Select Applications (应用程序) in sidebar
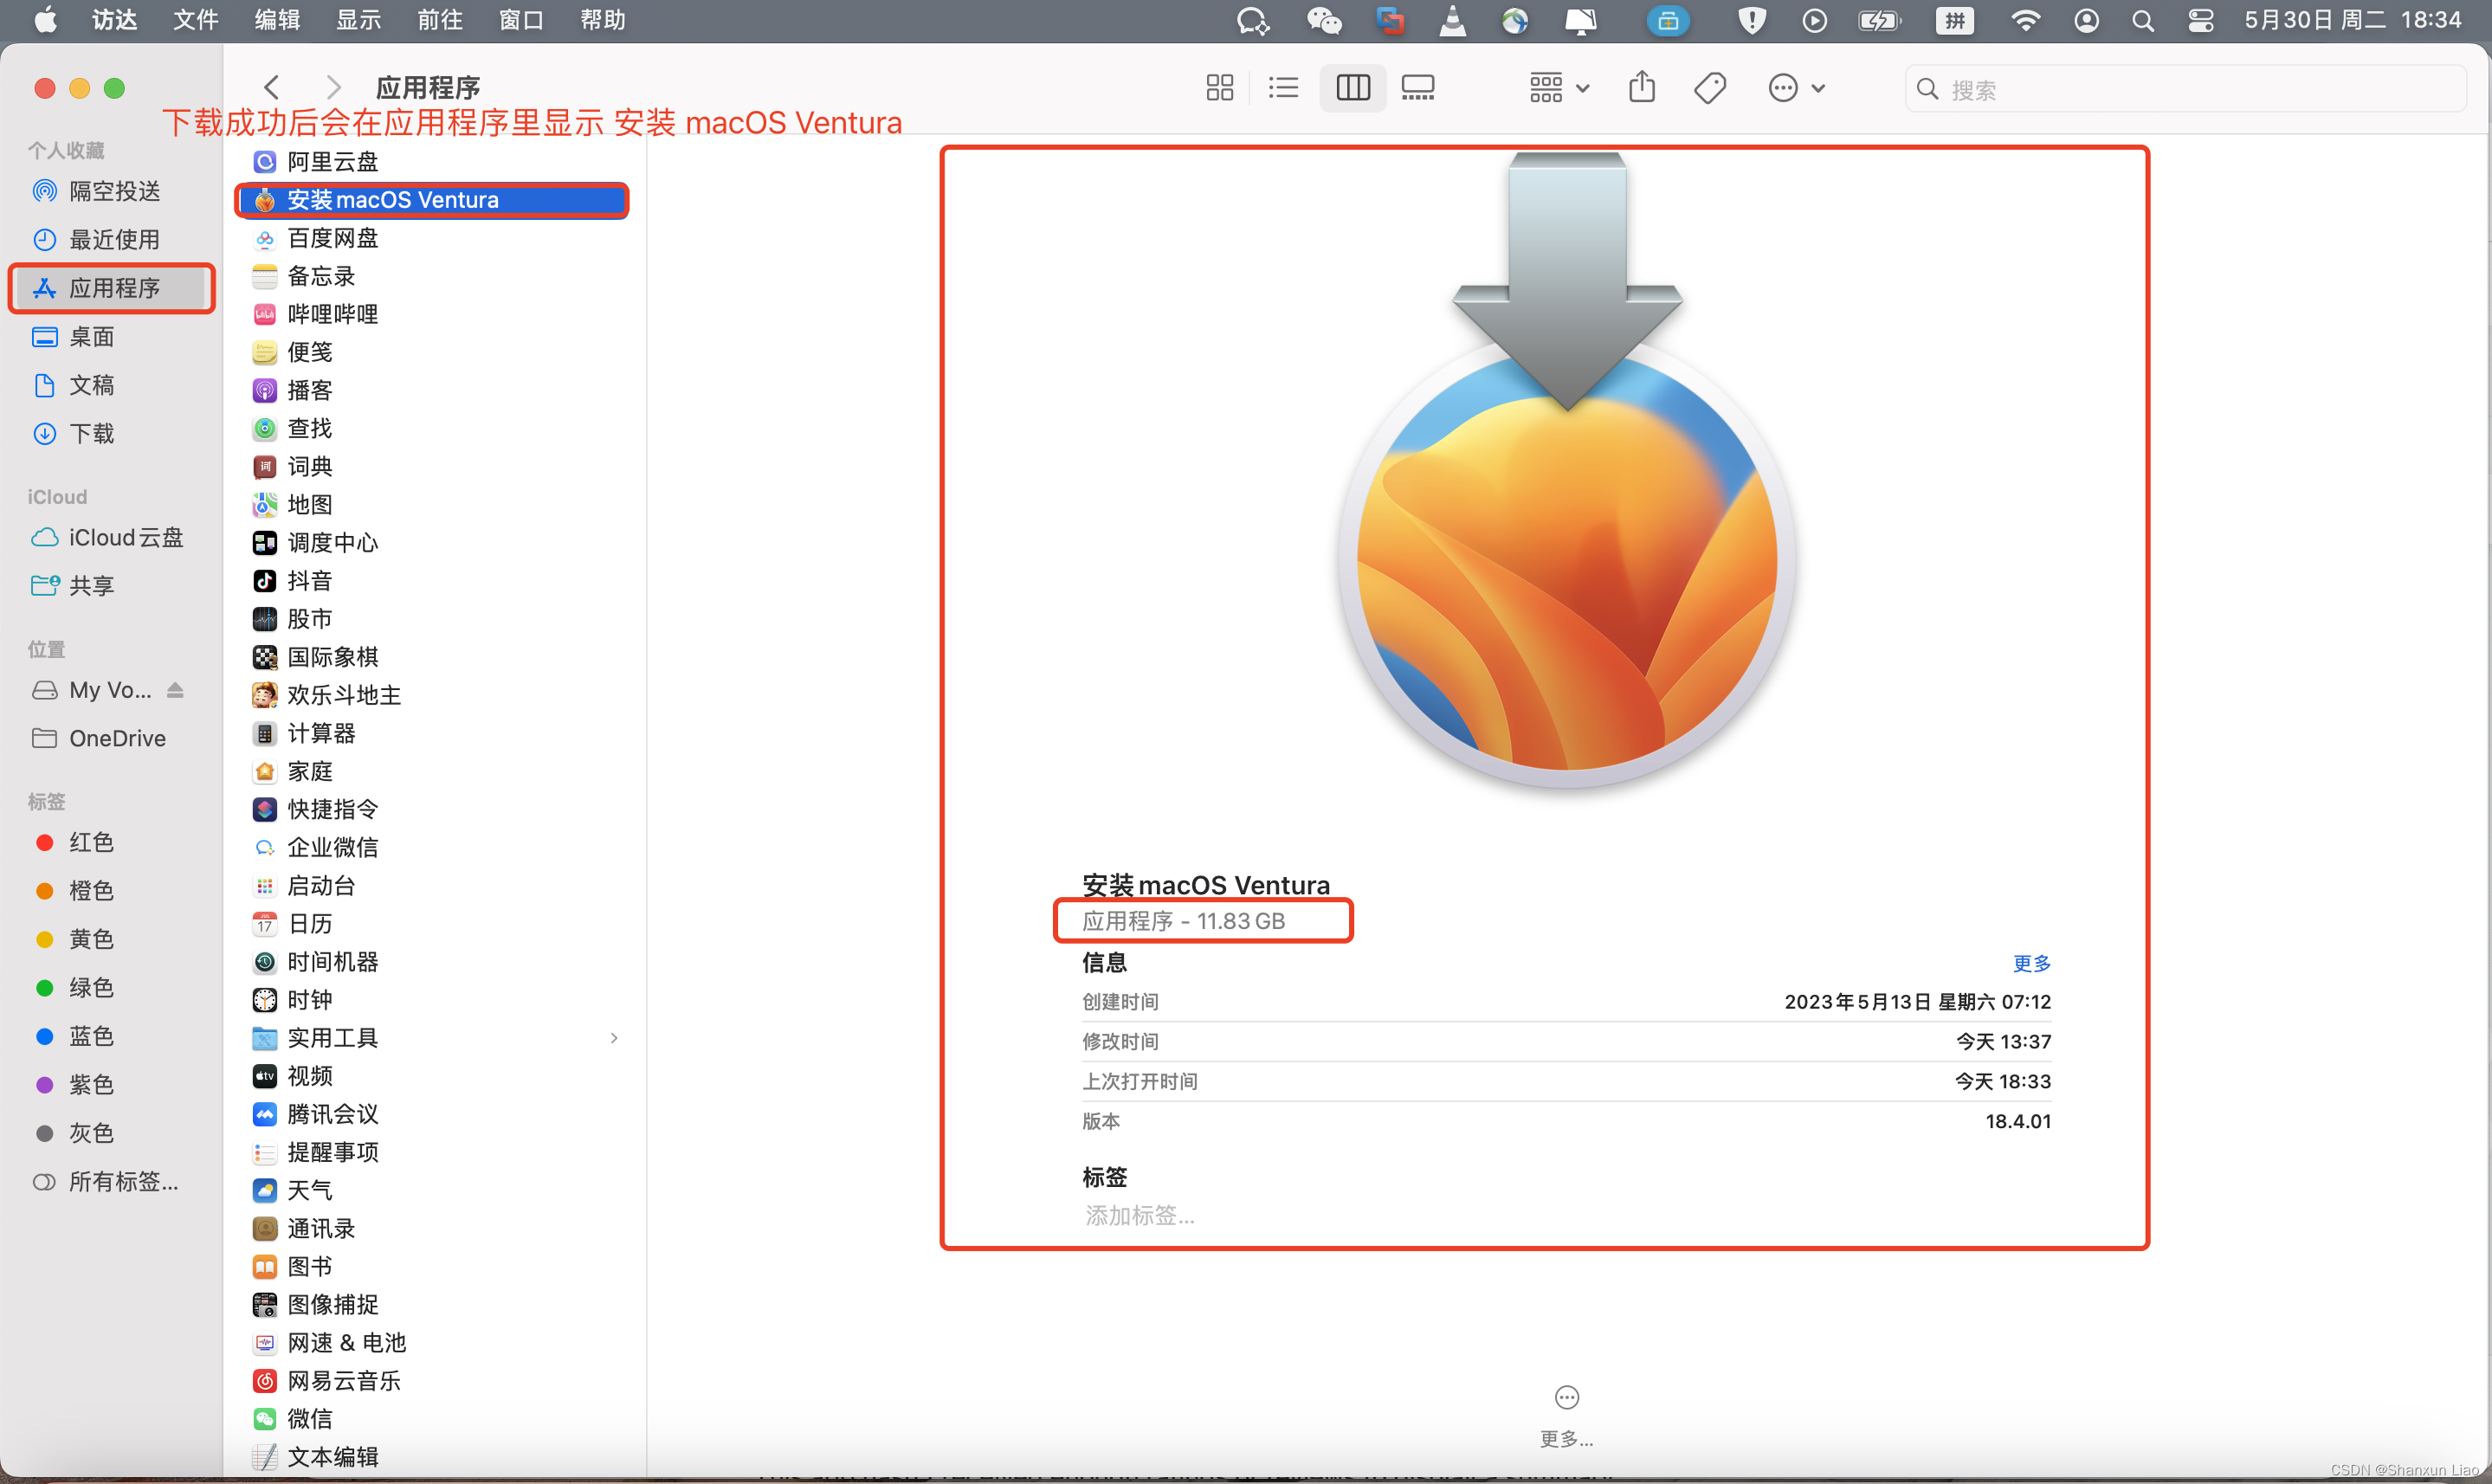The image size is (2492, 1484). tap(110, 288)
